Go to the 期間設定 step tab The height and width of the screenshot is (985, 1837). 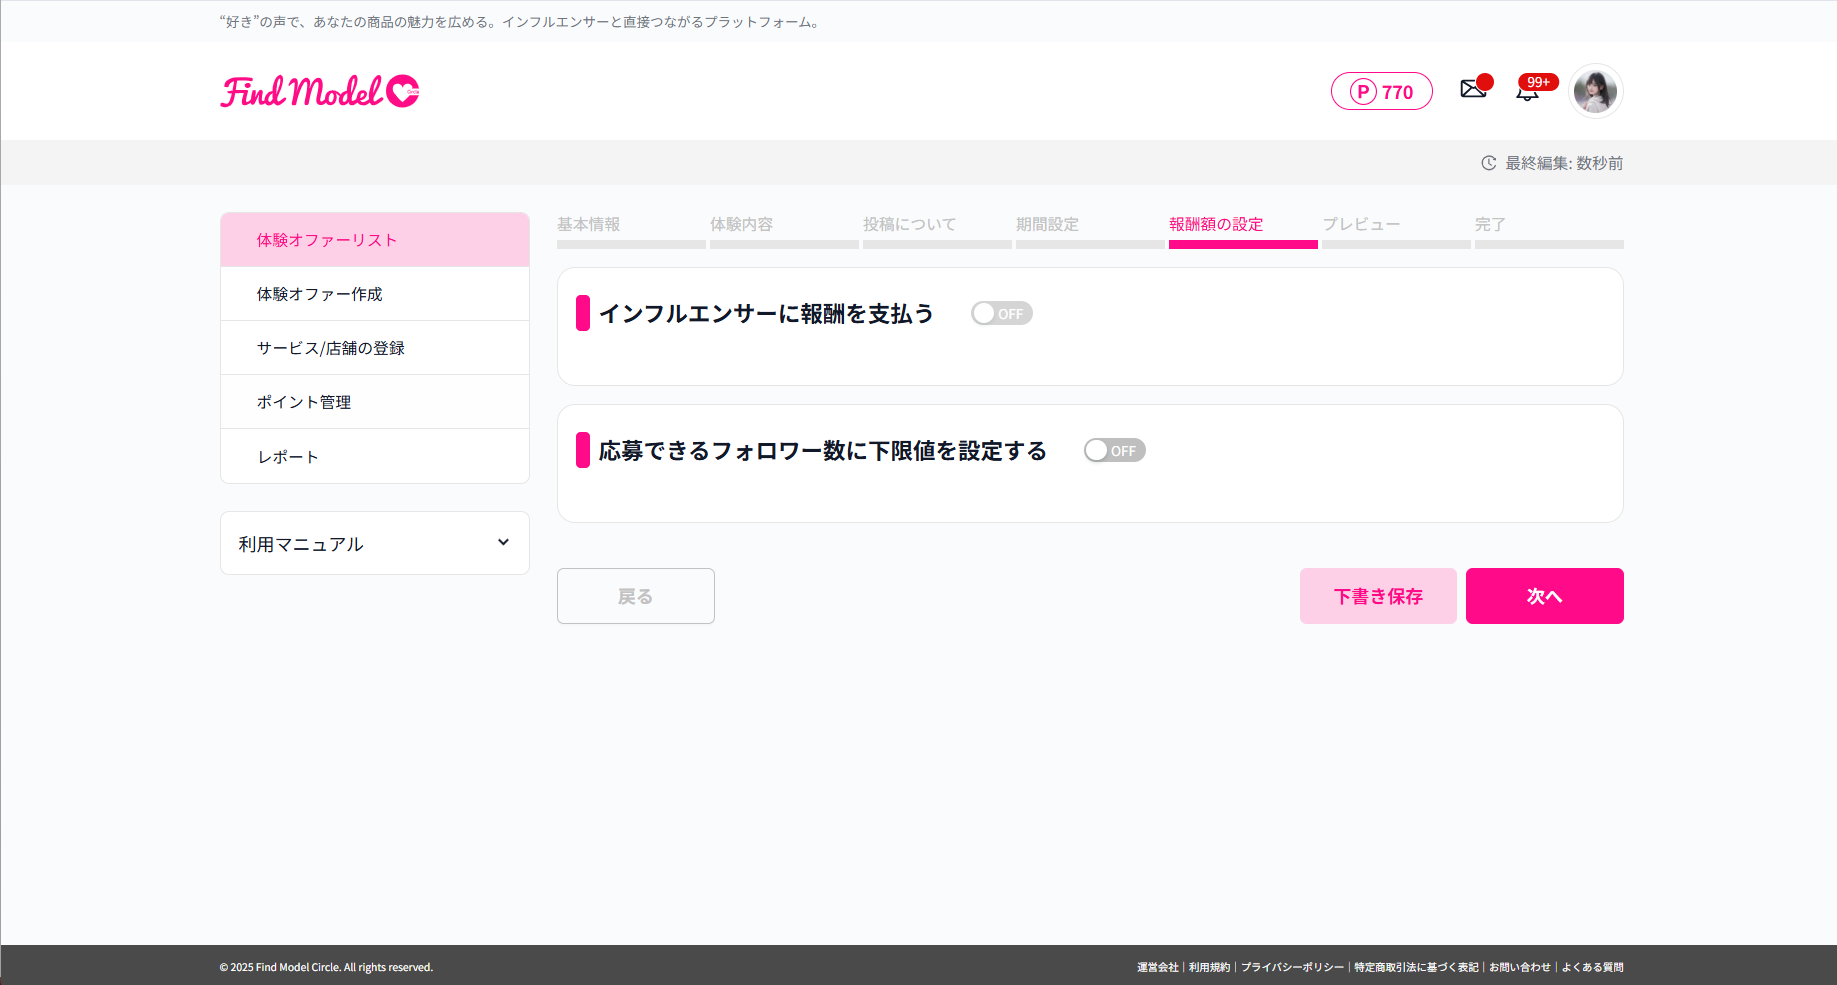tap(1090, 231)
